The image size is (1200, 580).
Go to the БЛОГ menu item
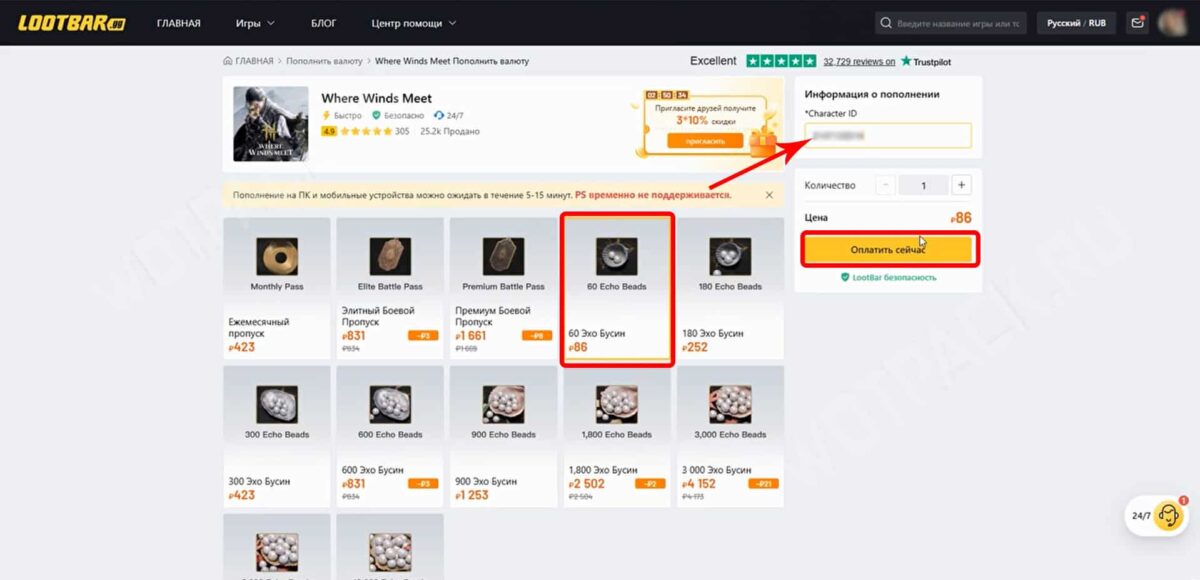click(x=323, y=23)
